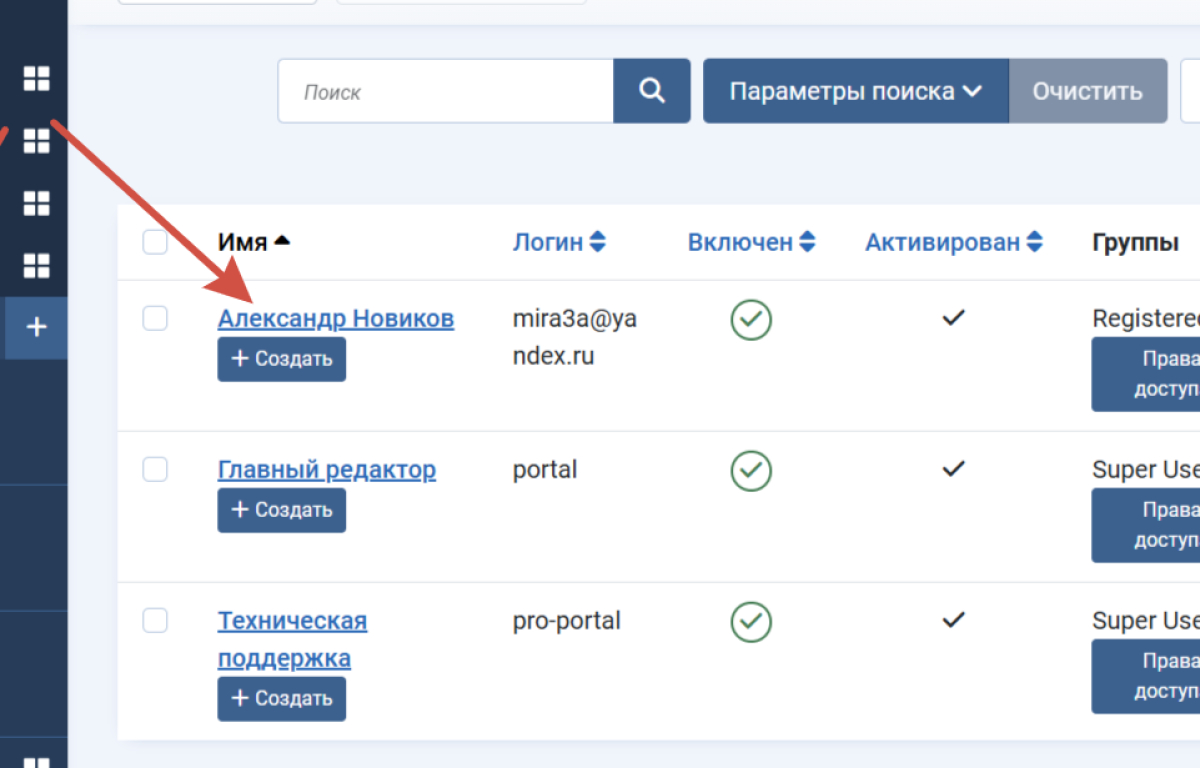The image size is (1200, 768).
Task: Expand the Параметры поиска dropdown
Action: tap(855, 91)
